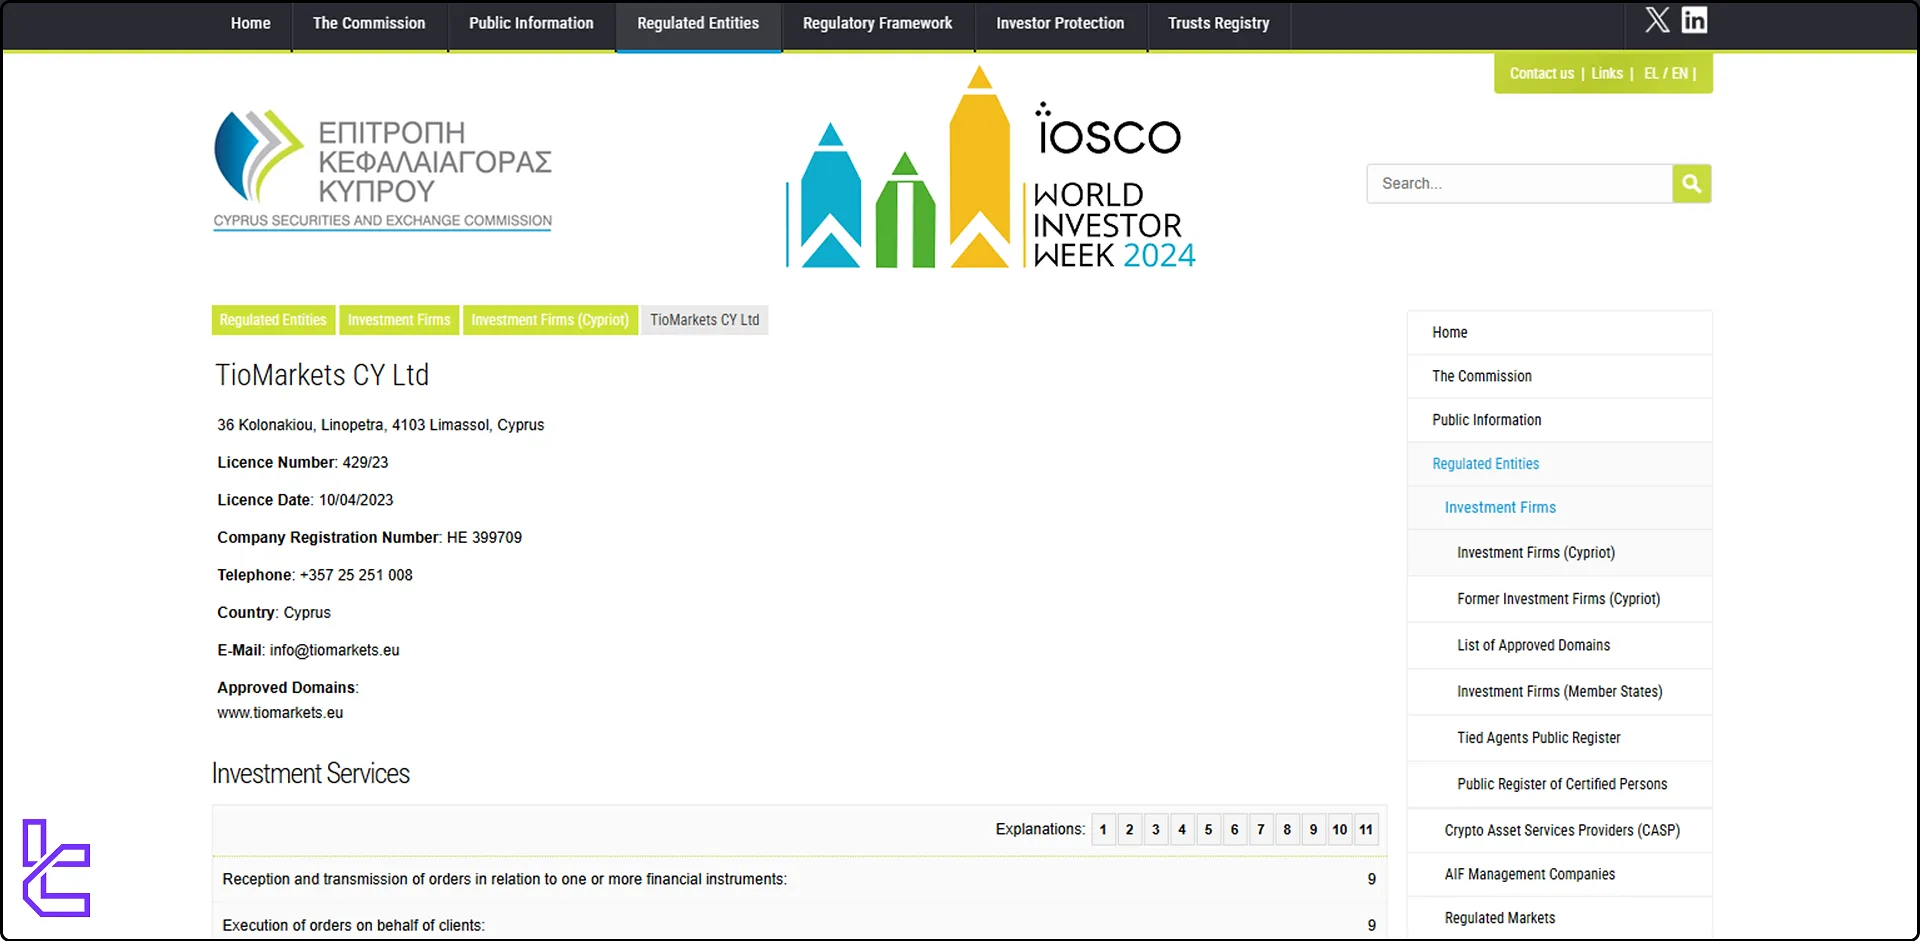Open the X (Twitter) social icon
The height and width of the screenshot is (941, 1920).
click(1657, 20)
